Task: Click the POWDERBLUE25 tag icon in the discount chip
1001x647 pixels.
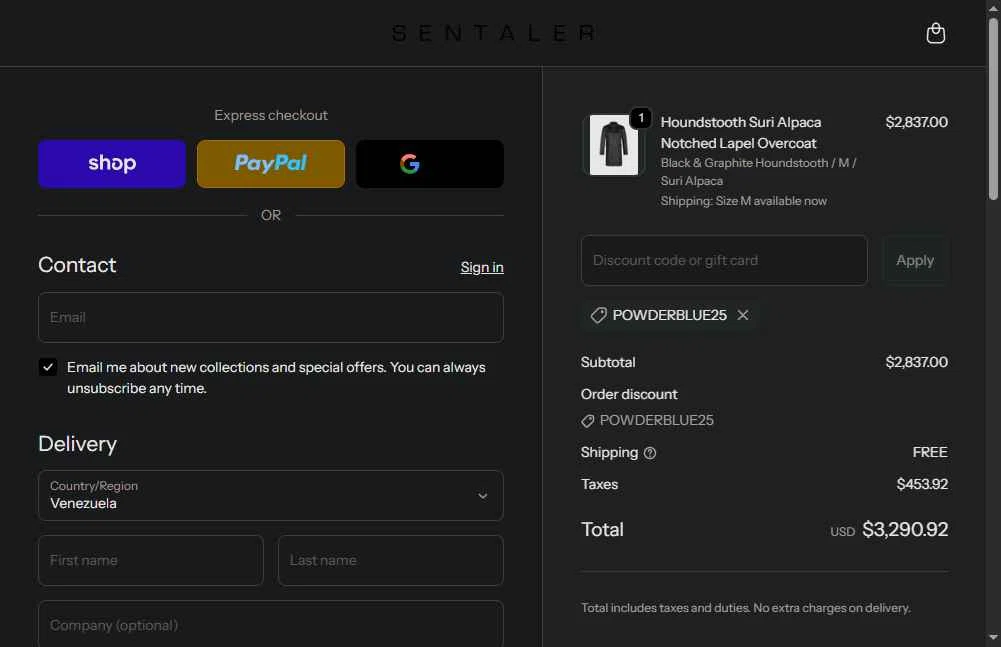Action: pos(598,315)
